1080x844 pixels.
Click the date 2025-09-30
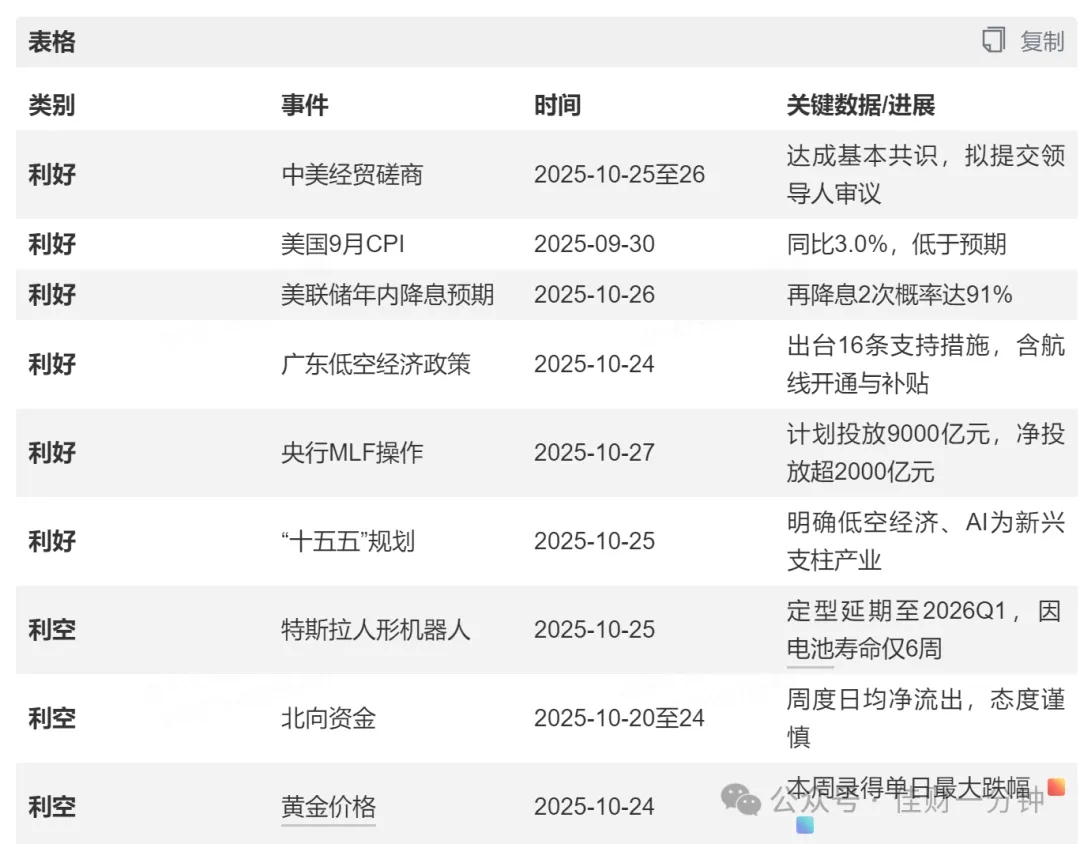click(x=594, y=244)
